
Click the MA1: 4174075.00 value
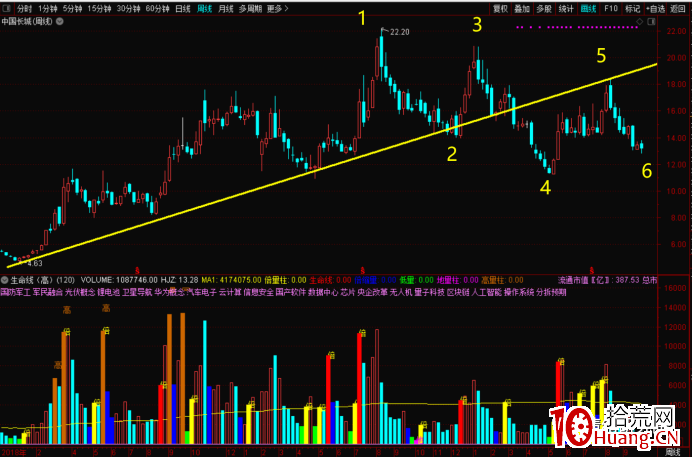tap(231, 280)
